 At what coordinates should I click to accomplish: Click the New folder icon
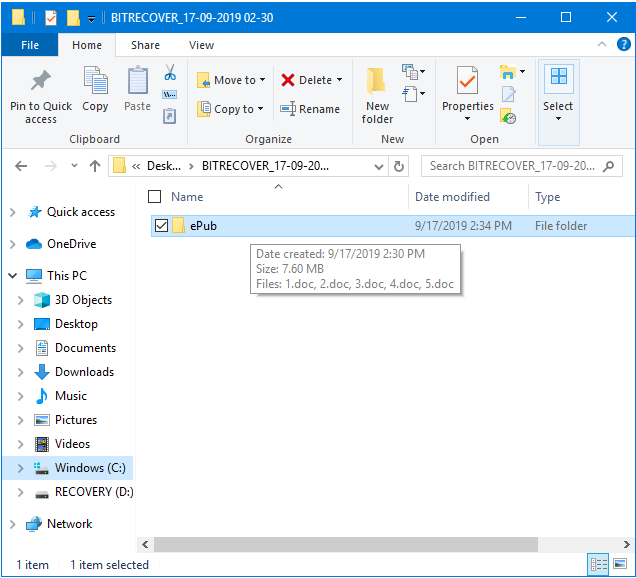(x=376, y=81)
